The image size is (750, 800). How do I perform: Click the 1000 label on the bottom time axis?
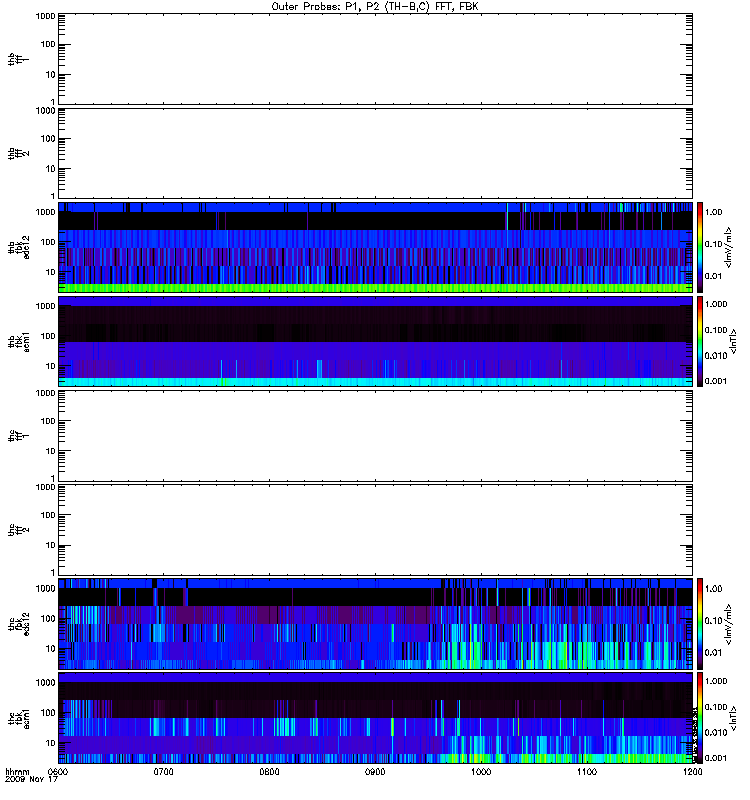coord(481,772)
